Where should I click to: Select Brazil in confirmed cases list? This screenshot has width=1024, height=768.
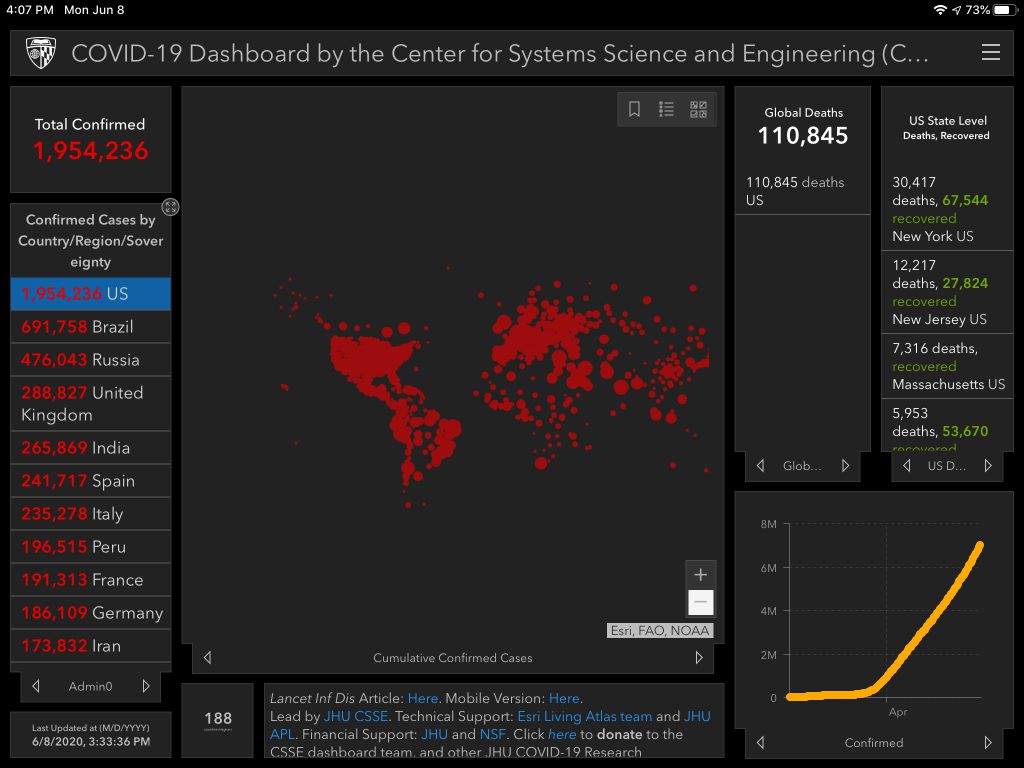(90, 327)
